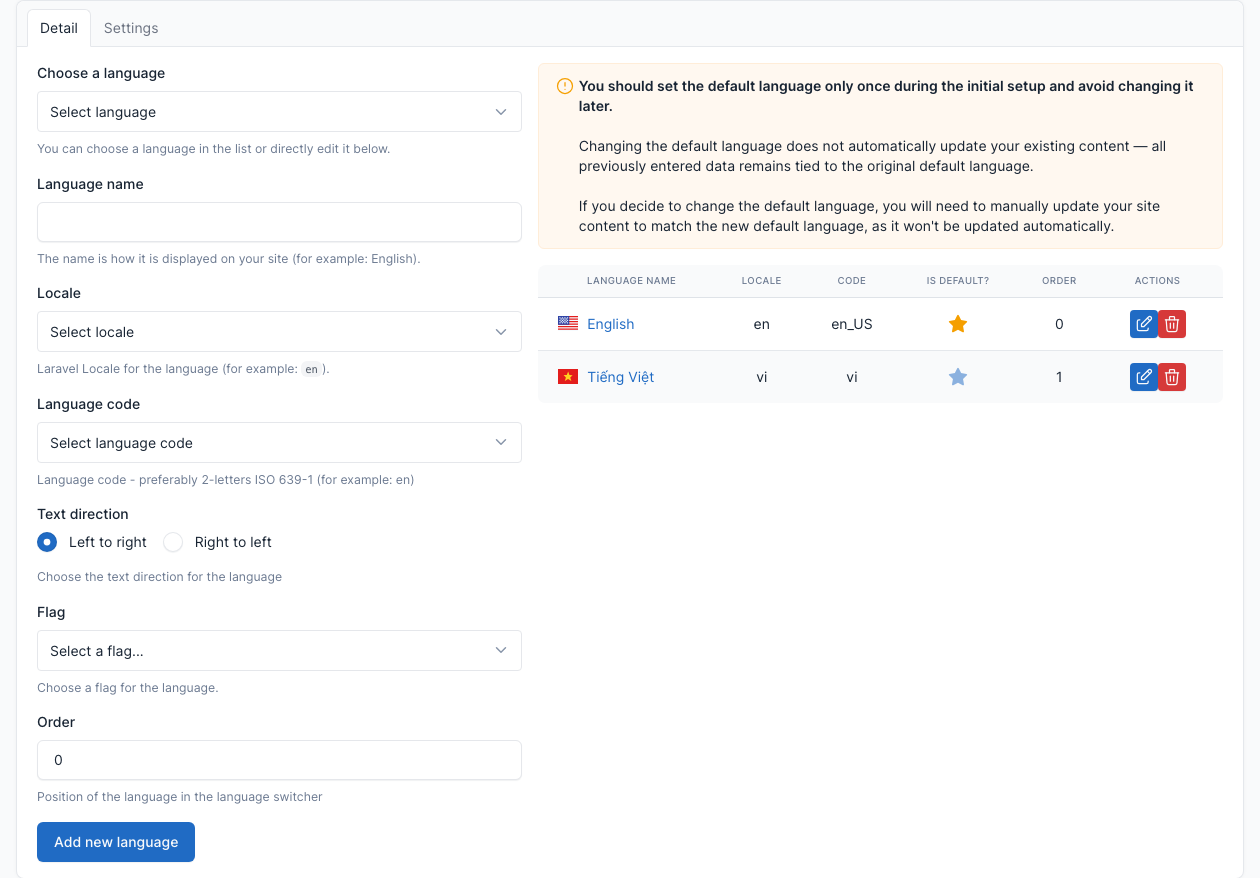Viewport: 1260px width, 878px height.
Task: Click Add new language button
Action: [x=116, y=842]
